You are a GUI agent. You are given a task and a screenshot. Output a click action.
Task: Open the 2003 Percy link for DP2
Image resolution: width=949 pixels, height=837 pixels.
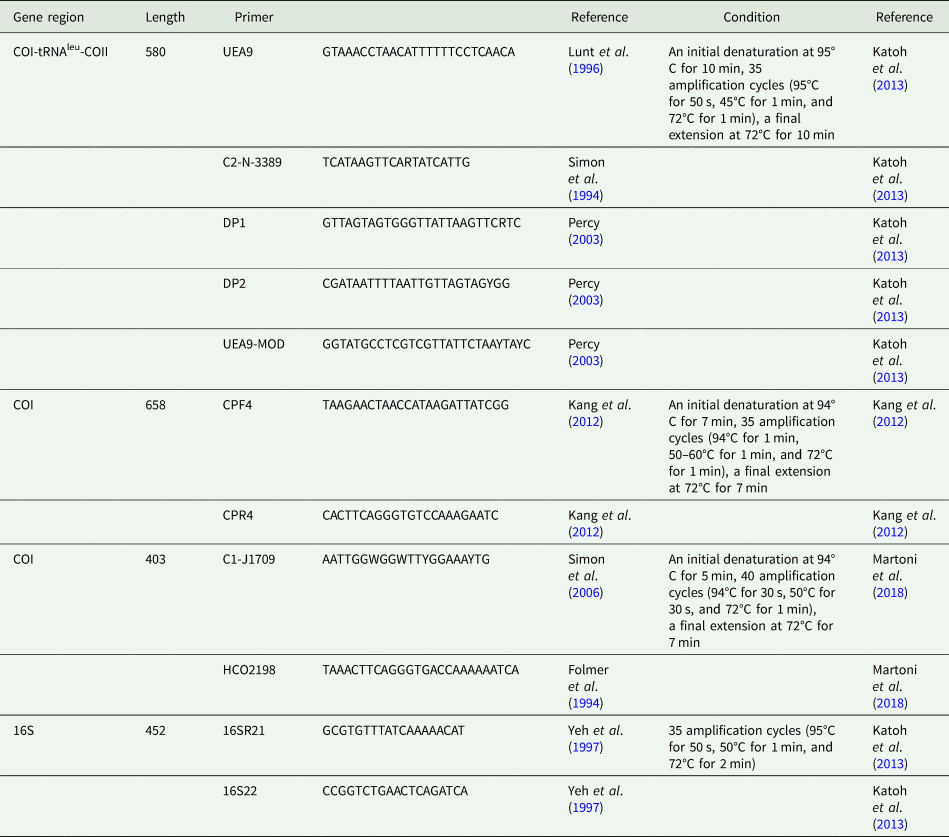tap(585, 300)
